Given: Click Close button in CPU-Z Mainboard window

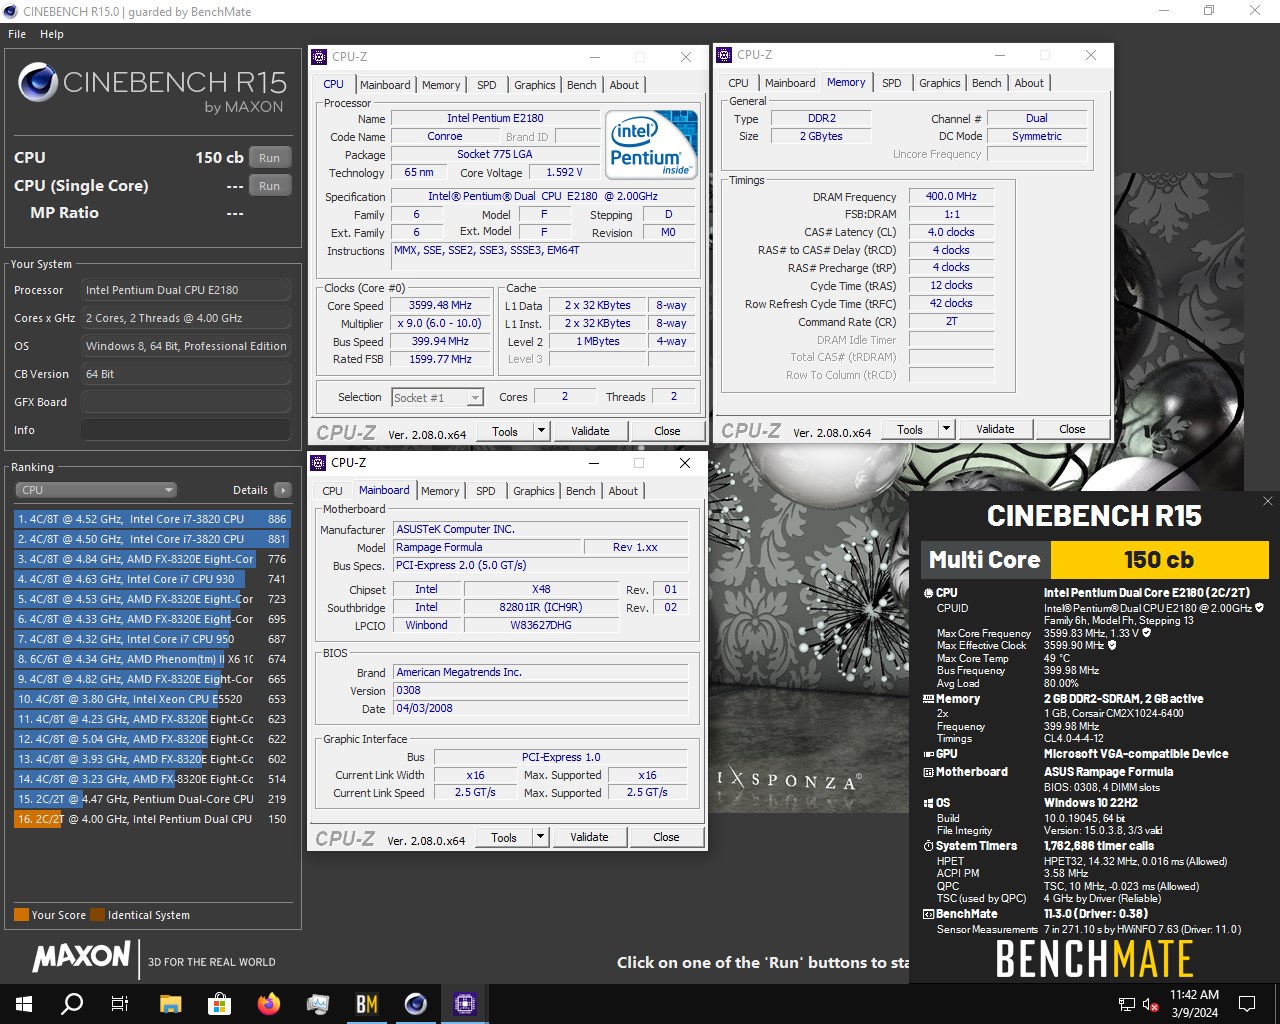Looking at the screenshot, I should tap(666, 837).
